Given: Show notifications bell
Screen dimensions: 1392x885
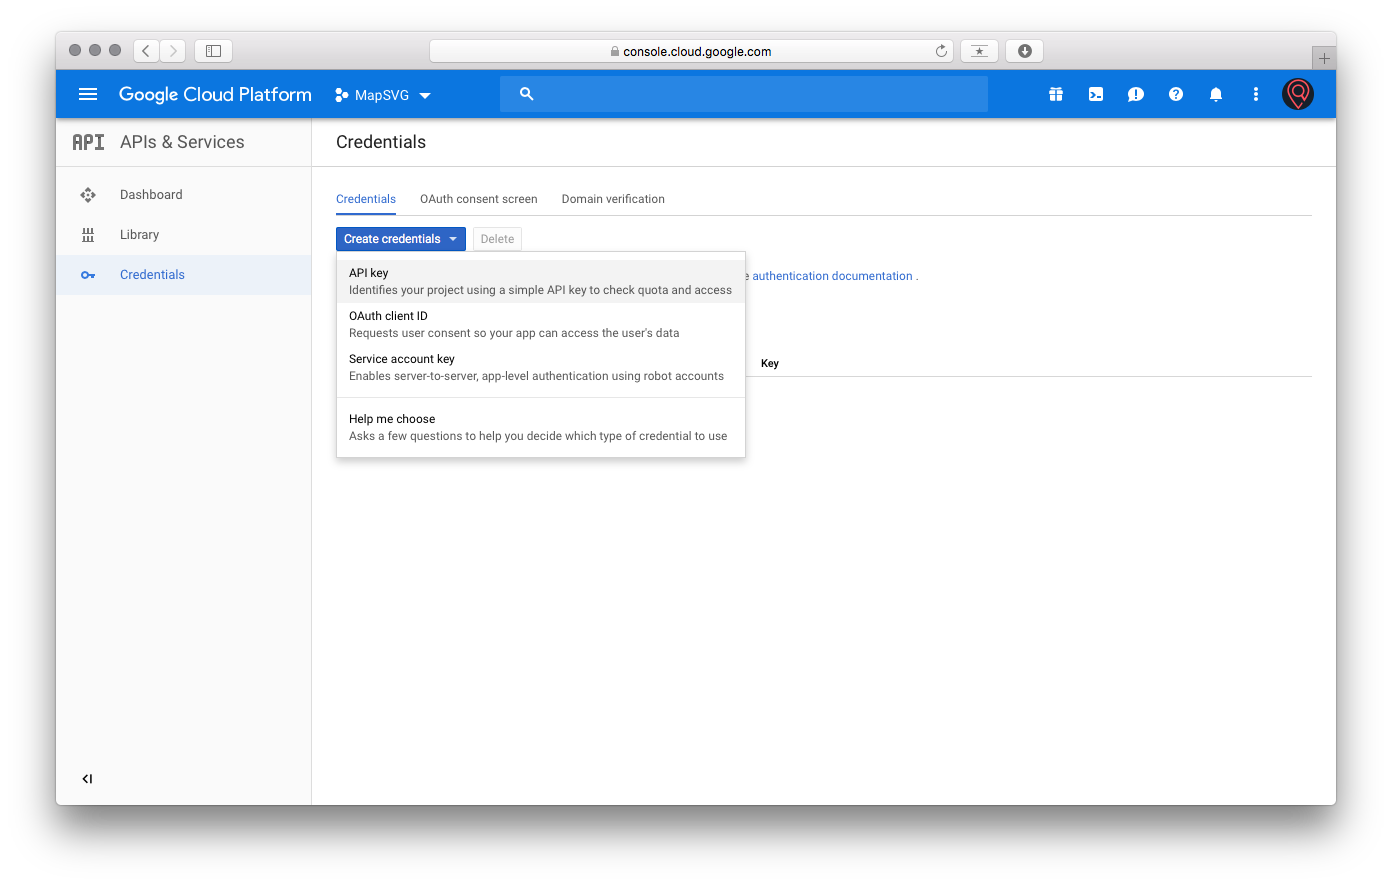Looking at the screenshot, I should coord(1216,94).
